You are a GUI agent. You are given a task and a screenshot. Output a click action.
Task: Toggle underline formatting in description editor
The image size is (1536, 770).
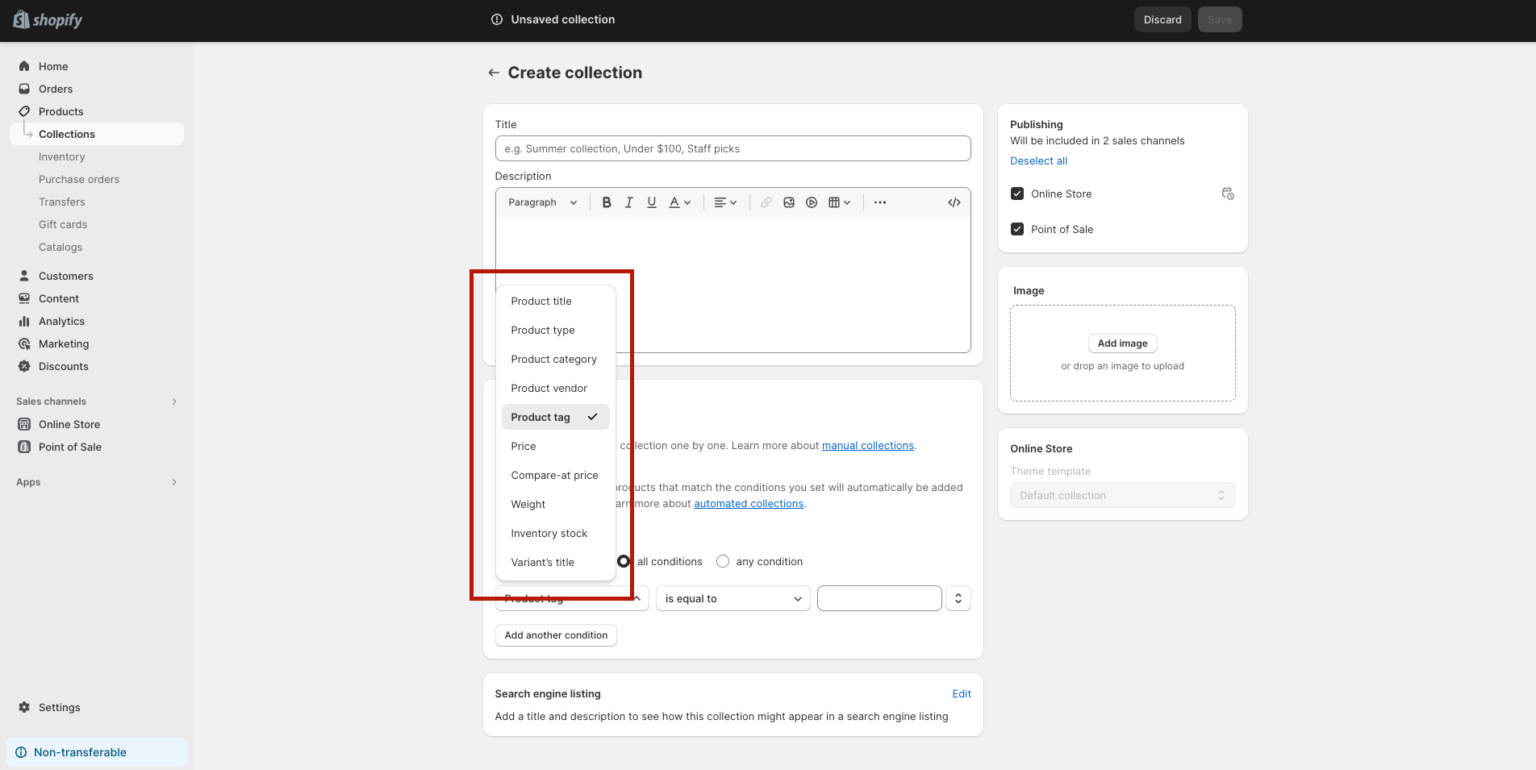pos(652,202)
